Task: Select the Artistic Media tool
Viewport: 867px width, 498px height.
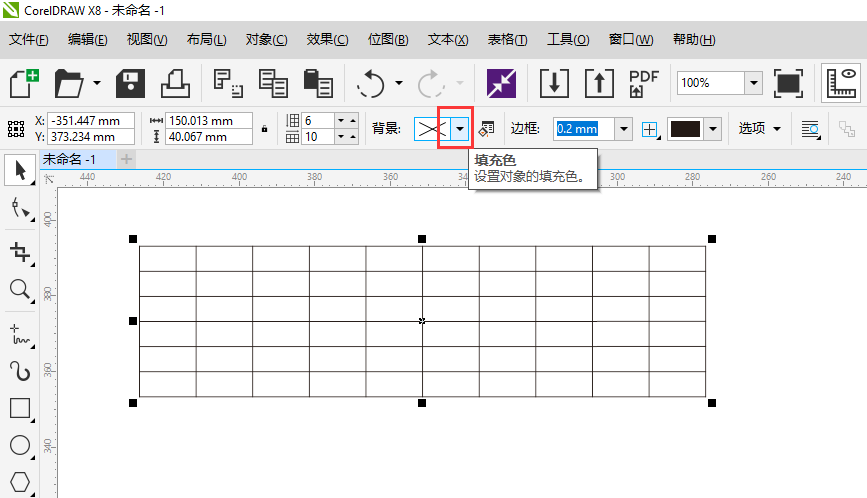Action: (x=20, y=371)
